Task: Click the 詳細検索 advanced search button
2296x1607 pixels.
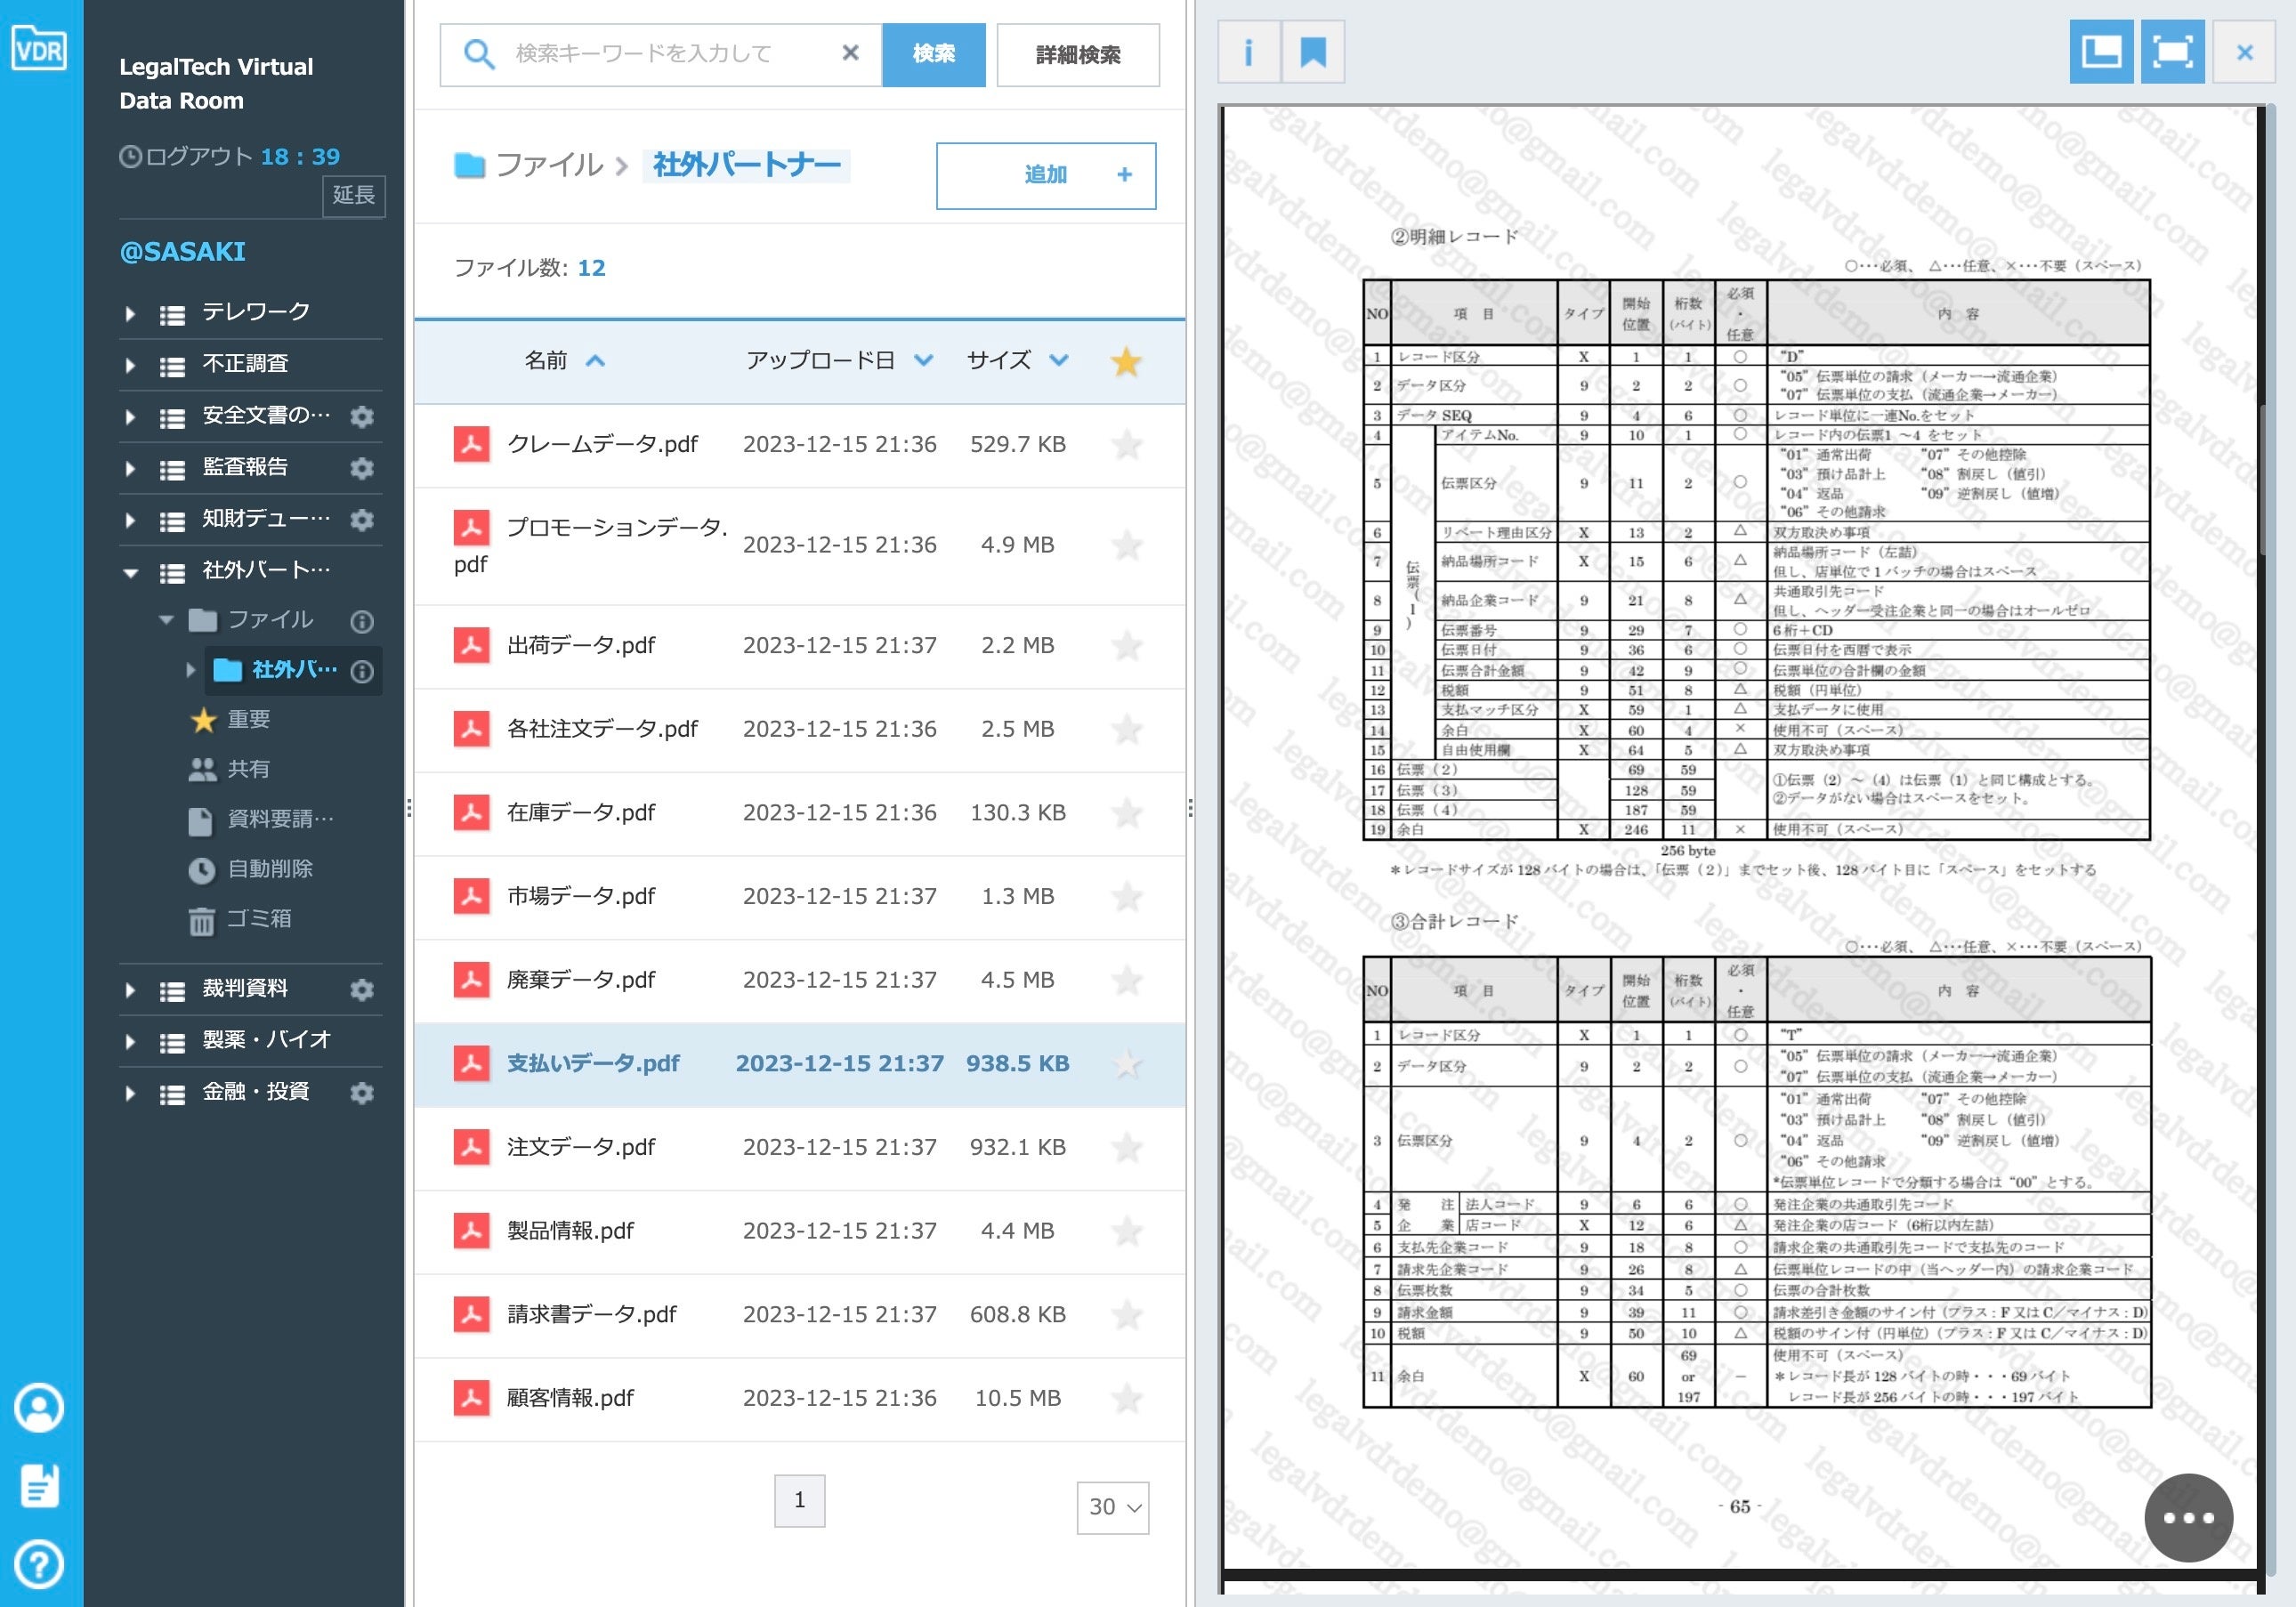Action: pos(1077,55)
